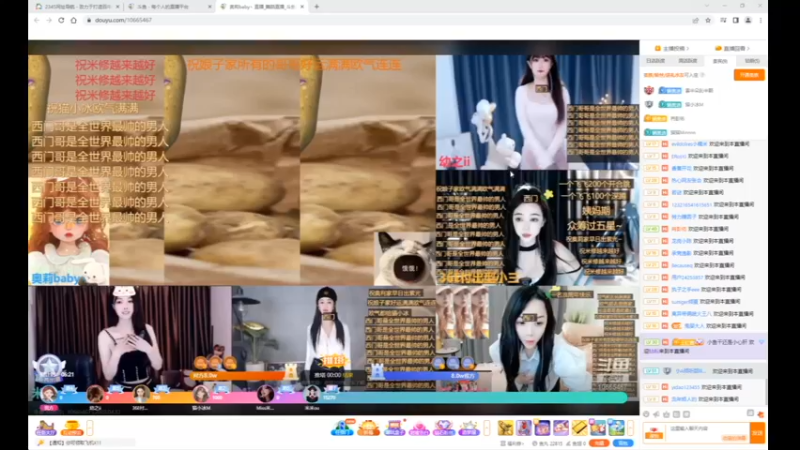Open the fan badge selector in chat box

pyautogui.click(x=654, y=434)
